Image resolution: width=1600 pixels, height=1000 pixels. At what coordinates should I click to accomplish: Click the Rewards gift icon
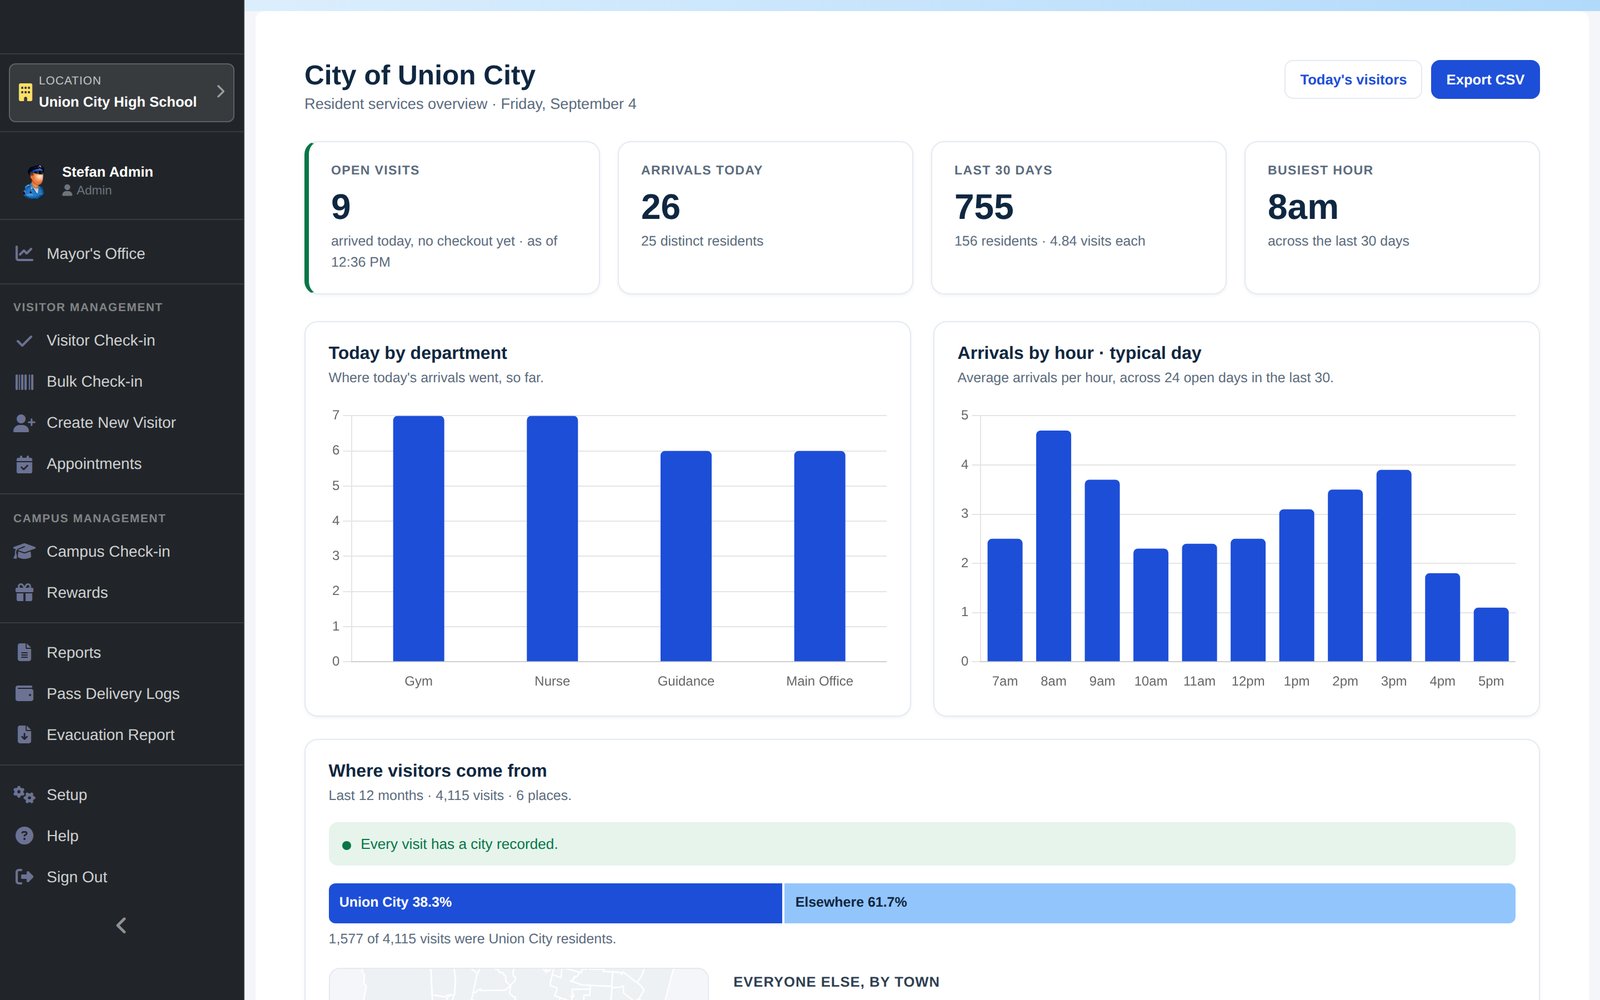[x=24, y=593]
